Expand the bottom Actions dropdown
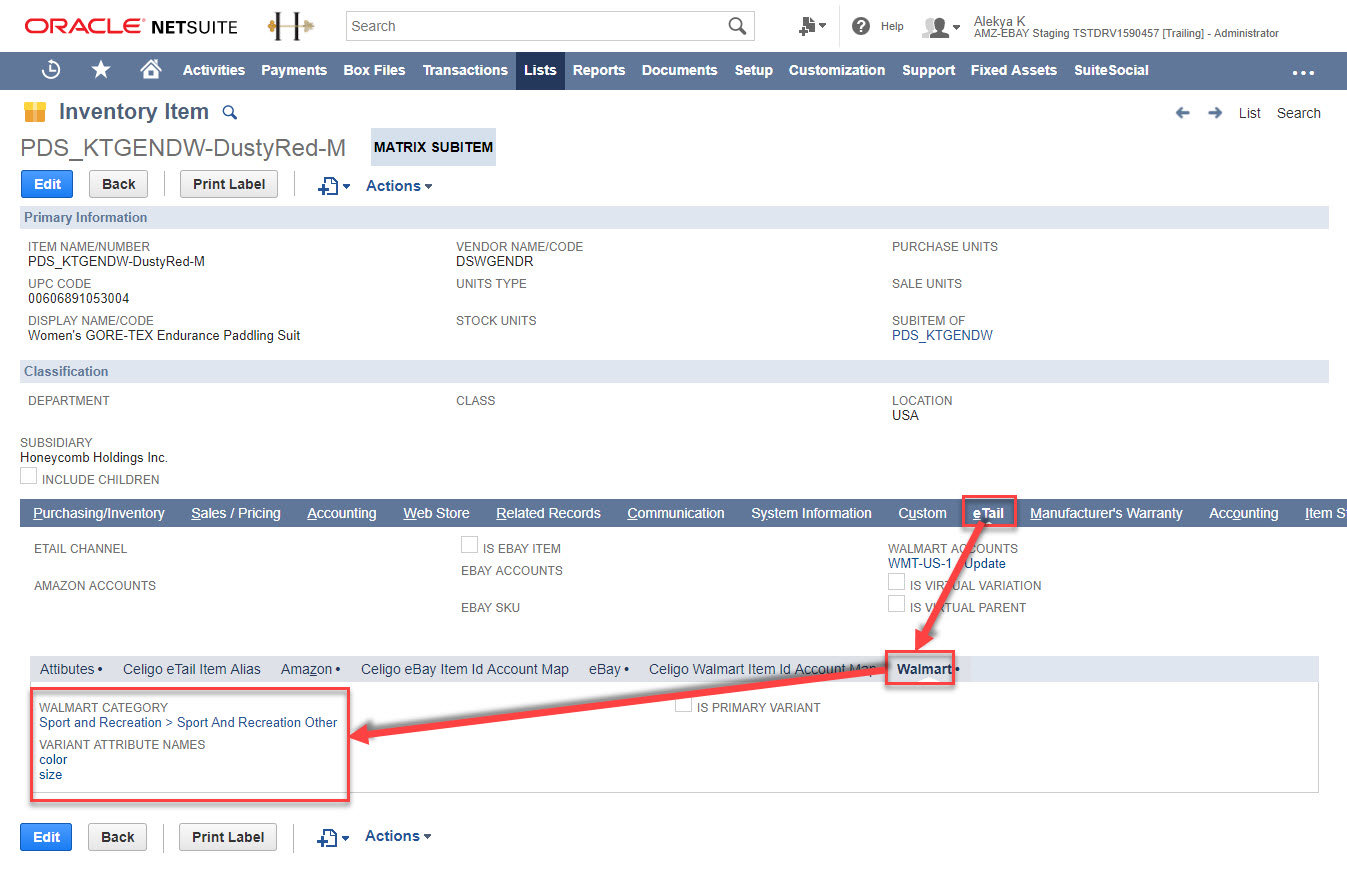The image size is (1347, 870). (398, 836)
